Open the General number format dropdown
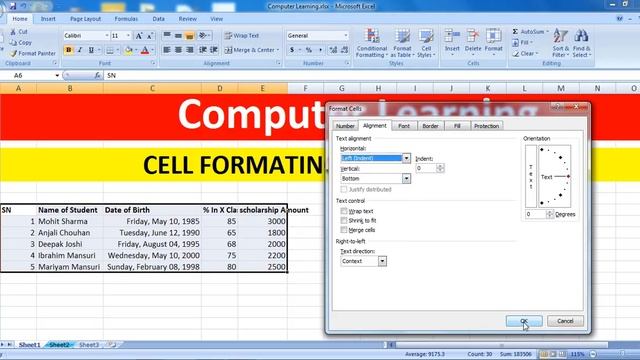This screenshot has height=360, width=640. point(346,36)
